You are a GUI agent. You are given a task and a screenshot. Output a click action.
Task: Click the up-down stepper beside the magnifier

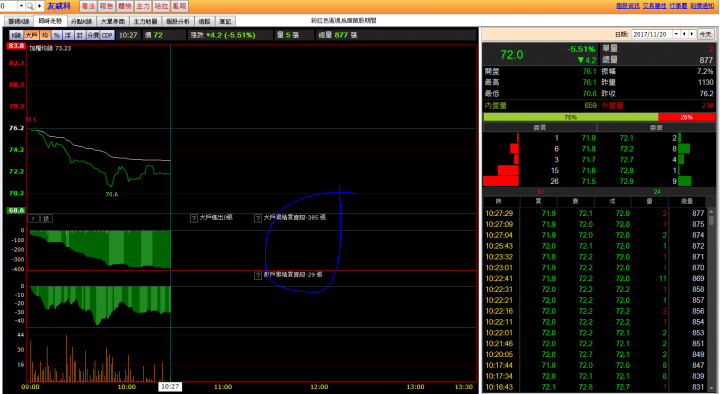(39, 6)
